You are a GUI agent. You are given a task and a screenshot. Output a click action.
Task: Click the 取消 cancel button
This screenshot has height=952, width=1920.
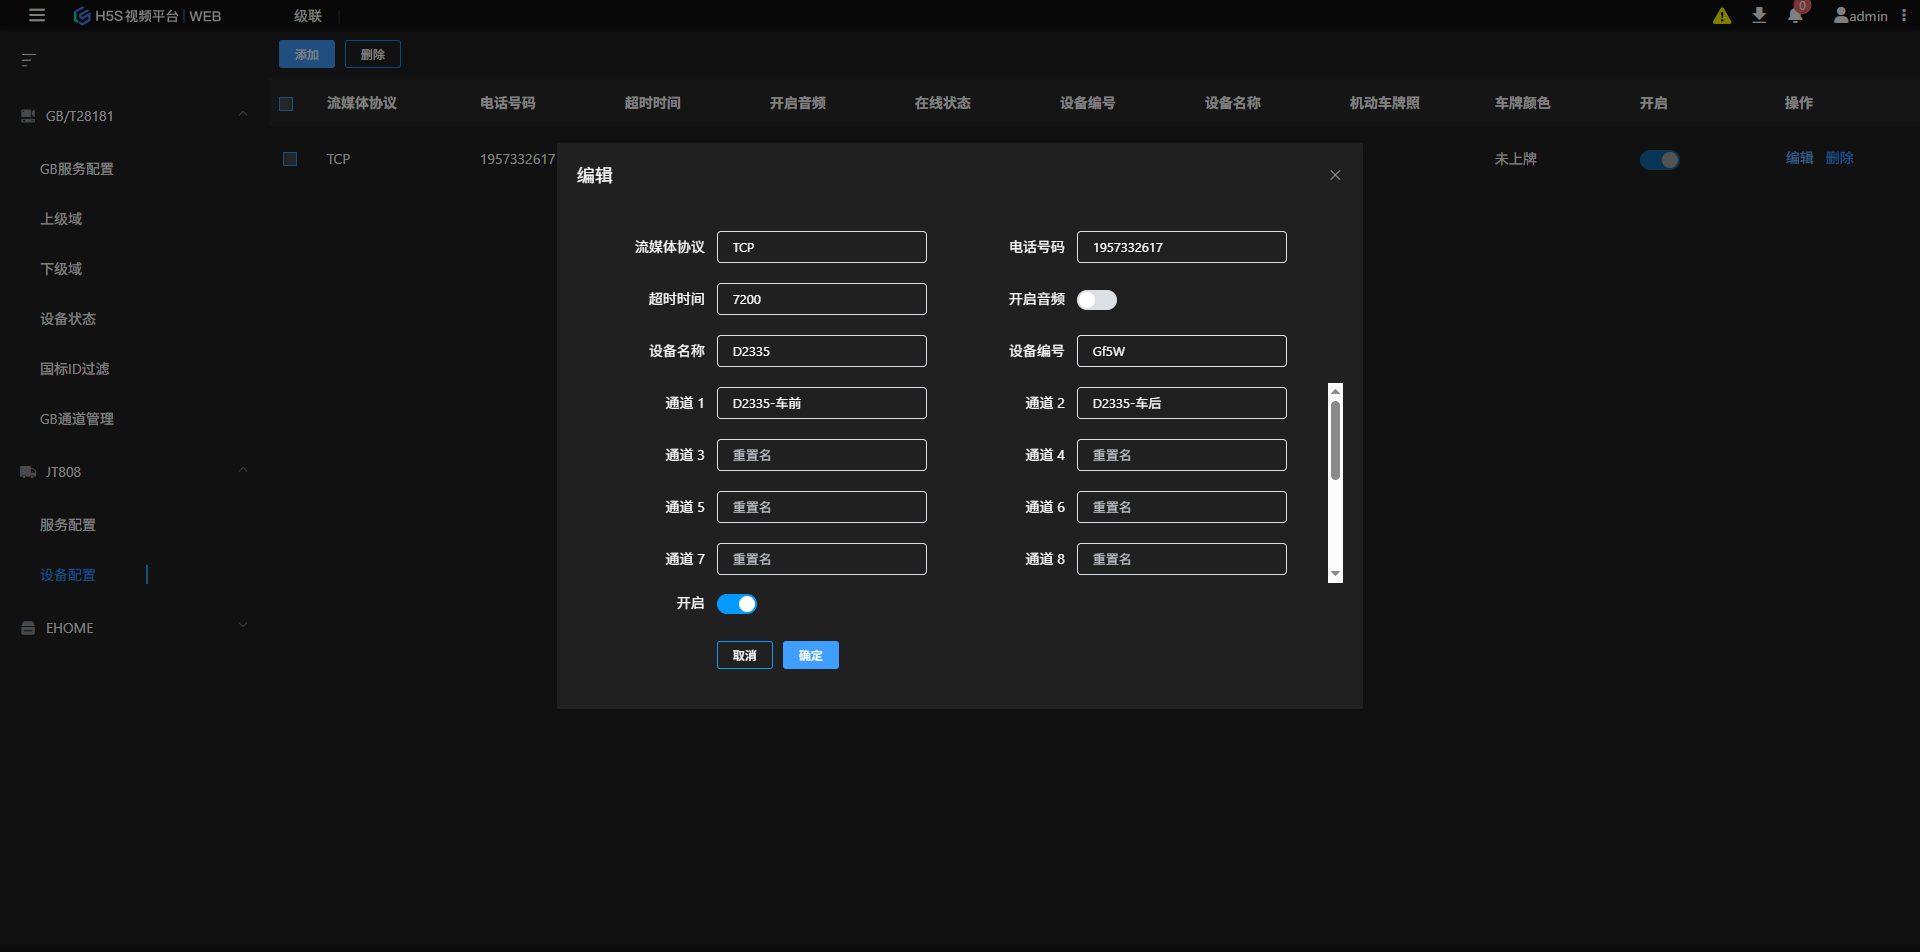point(744,655)
